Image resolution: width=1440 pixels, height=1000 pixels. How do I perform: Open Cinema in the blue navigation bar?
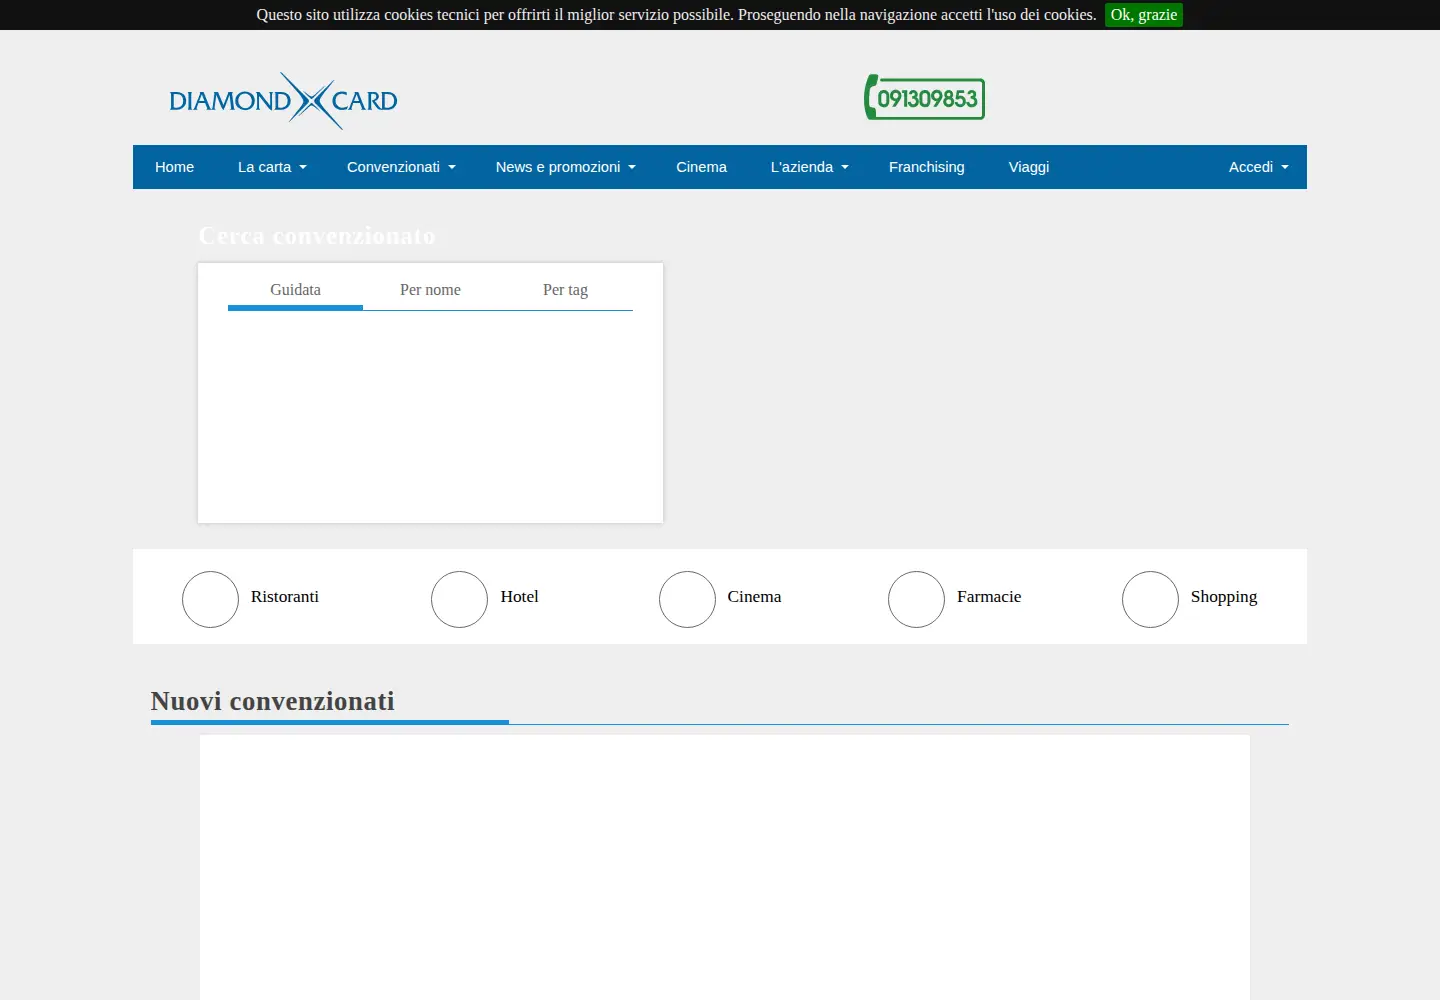(x=701, y=167)
